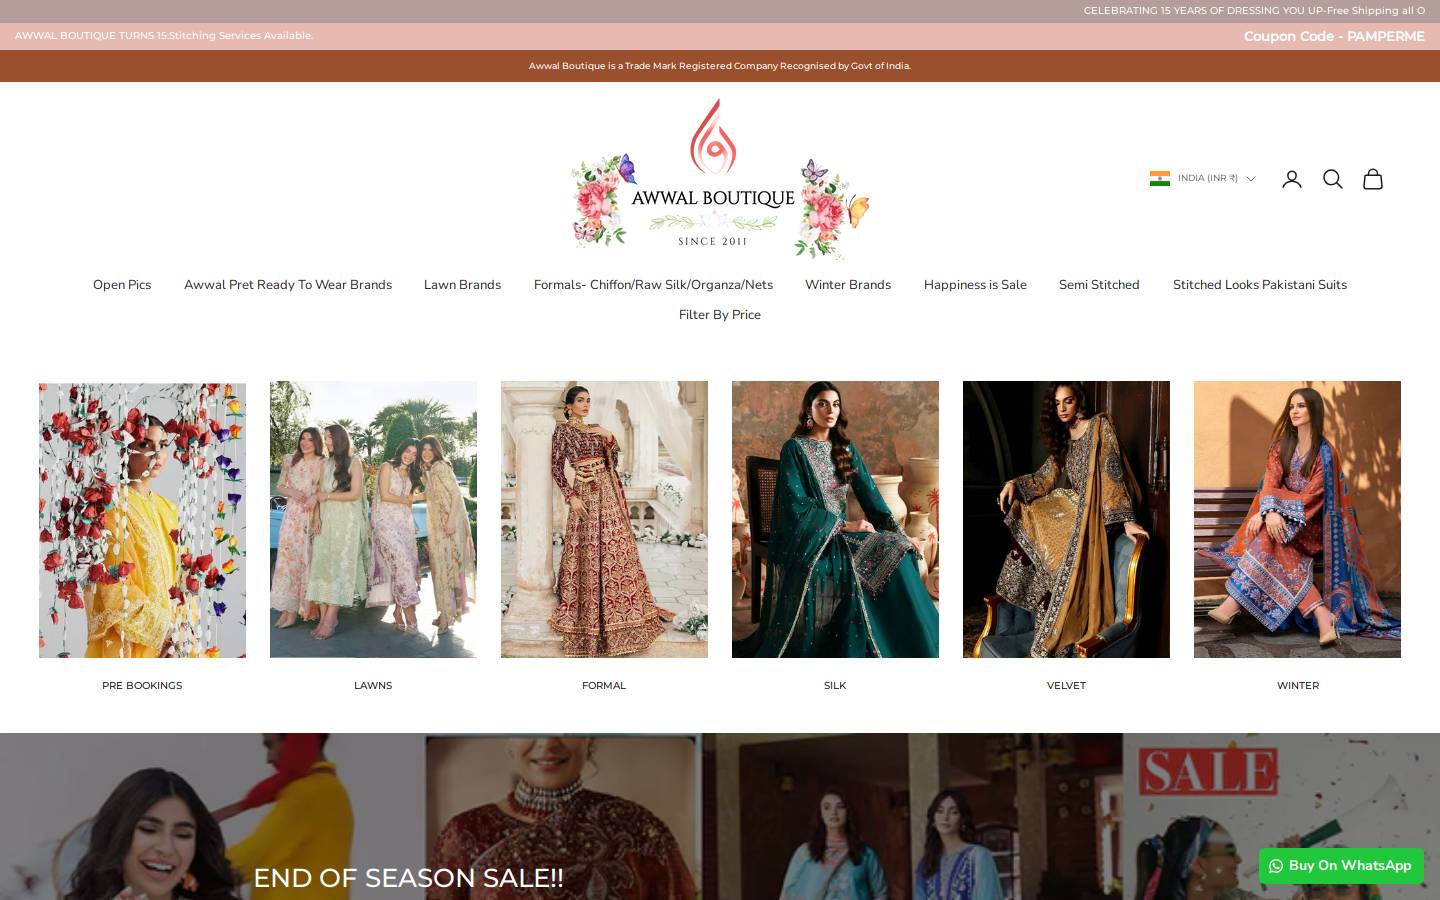Open the Lawn Brands menu

(x=462, y=285)
